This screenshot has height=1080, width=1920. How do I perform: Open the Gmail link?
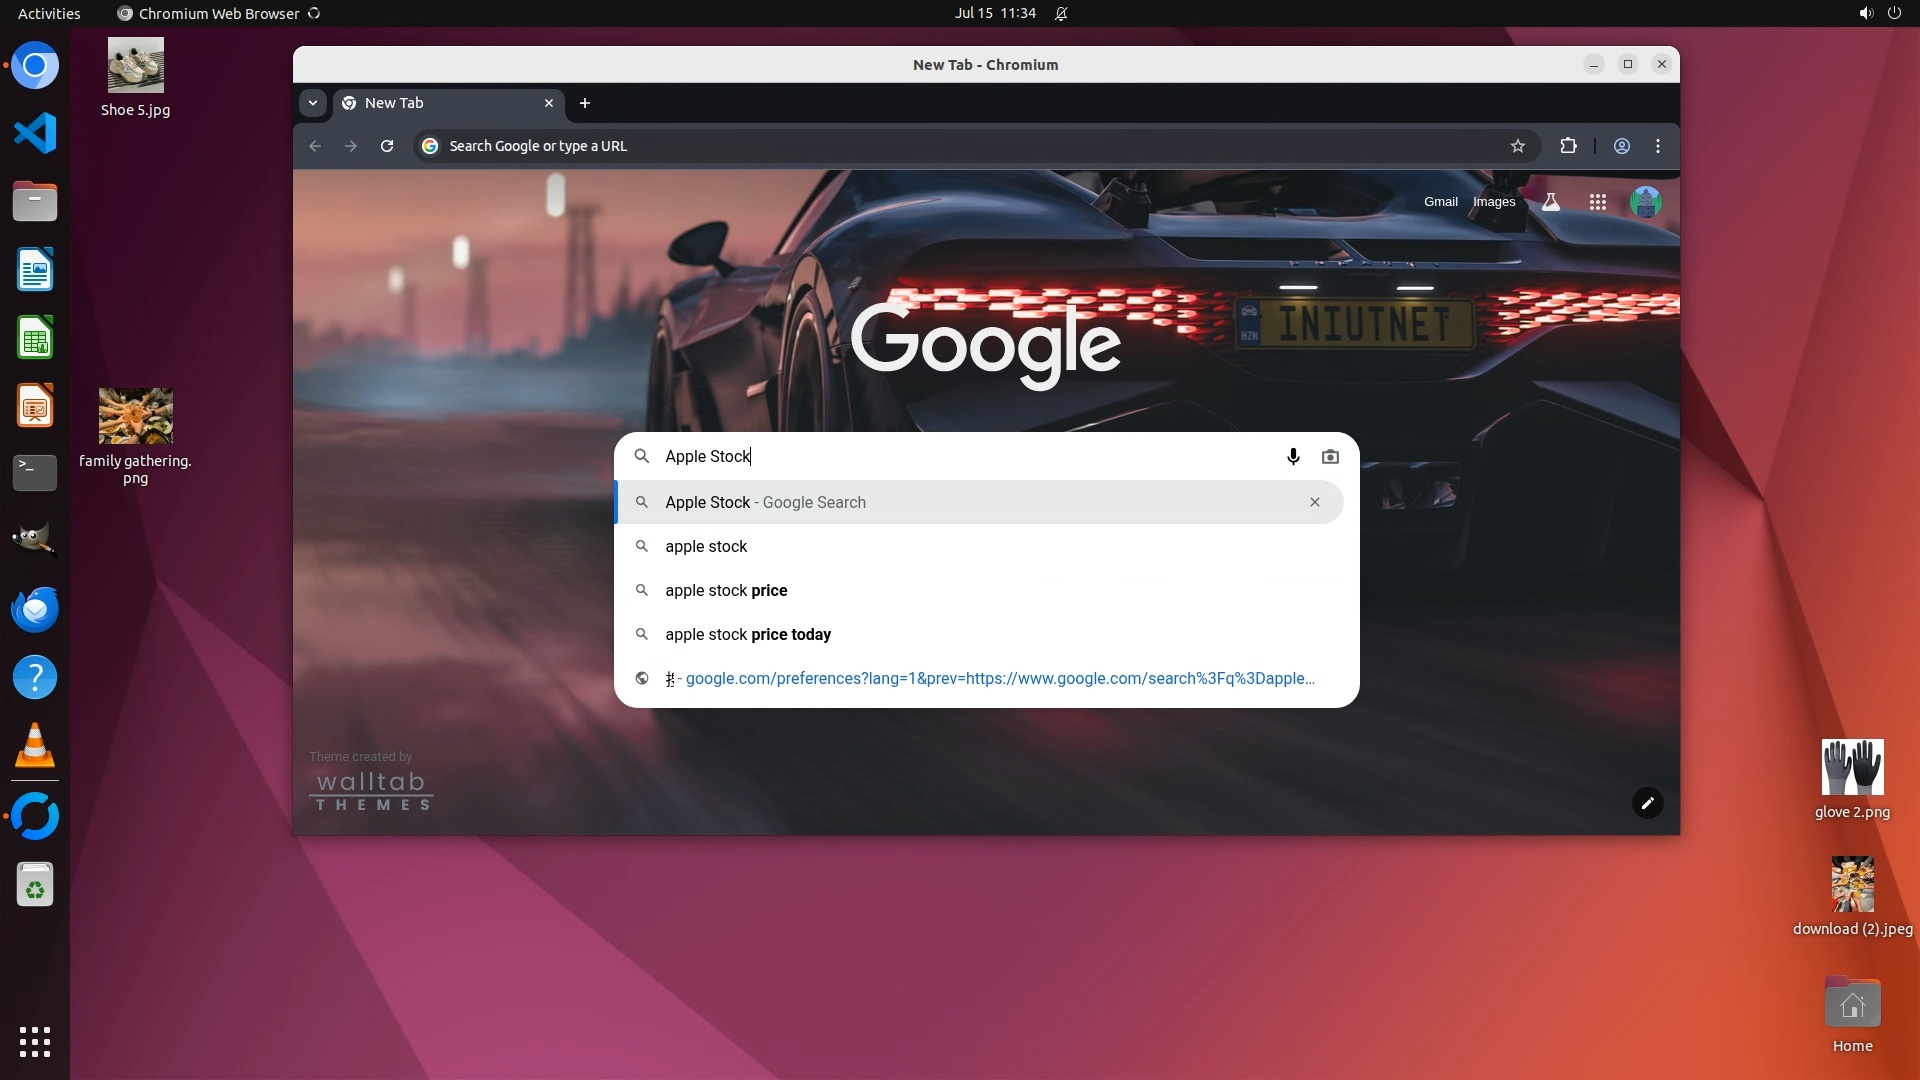[x=1440, y=202]
